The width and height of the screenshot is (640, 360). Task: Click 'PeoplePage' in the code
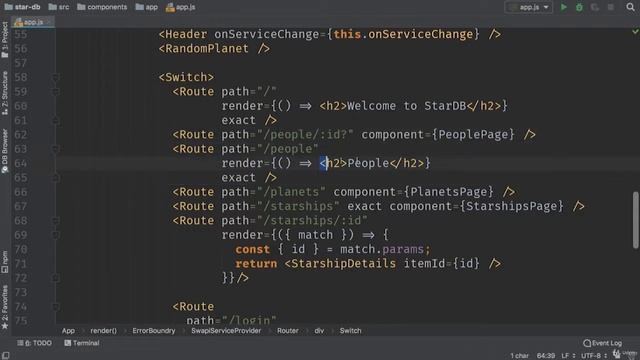point(473,135)
